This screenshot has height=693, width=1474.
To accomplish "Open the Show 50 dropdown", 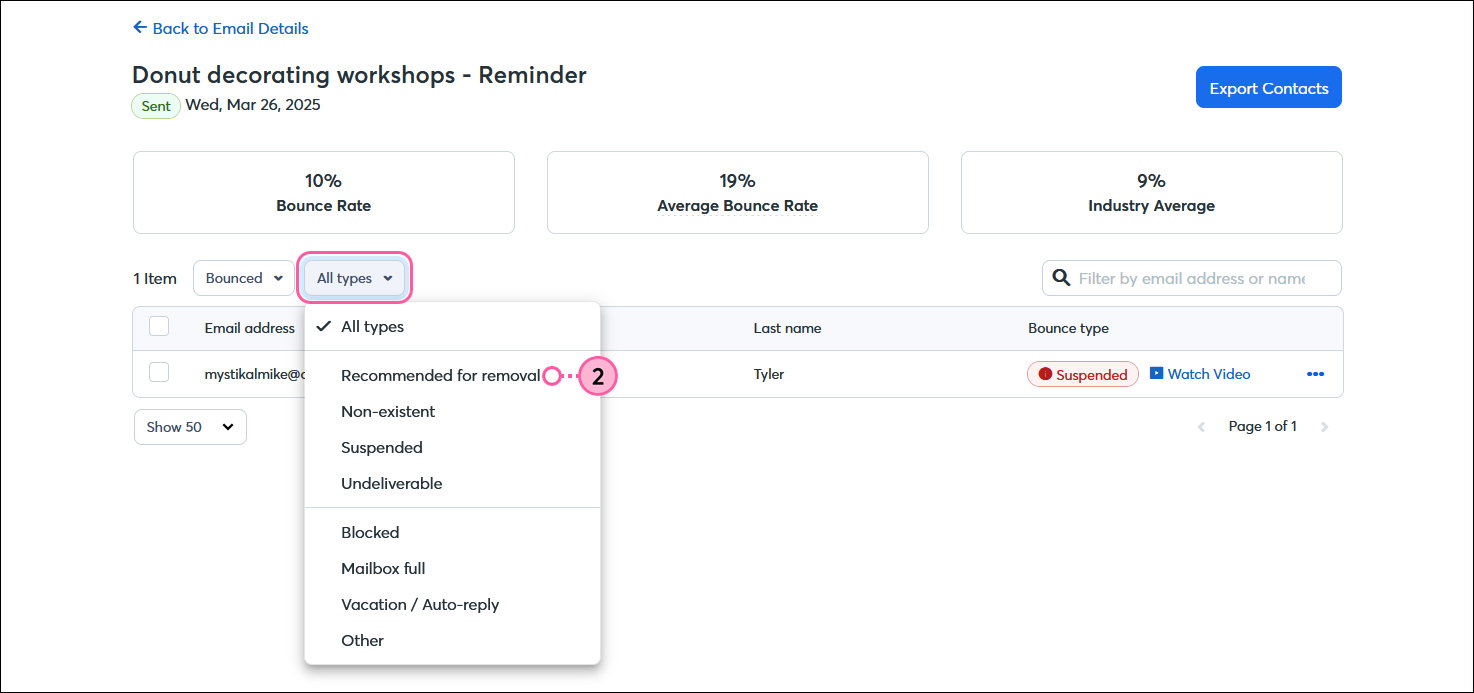I will (x=190, y=426).
